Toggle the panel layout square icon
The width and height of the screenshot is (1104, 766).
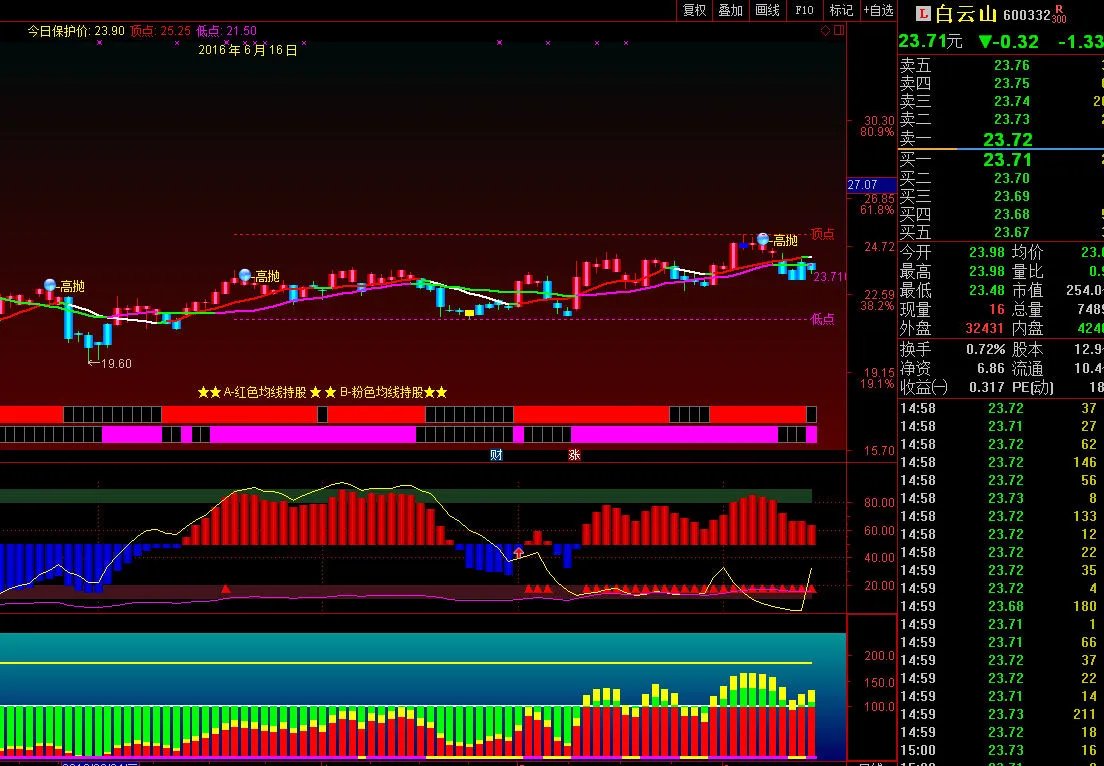coord(838,31)
